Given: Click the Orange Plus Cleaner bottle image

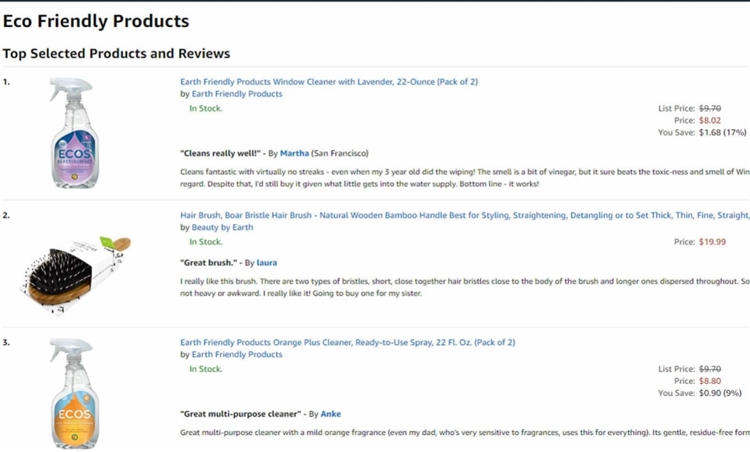Looking at the screenshot, I should (74, 393).
